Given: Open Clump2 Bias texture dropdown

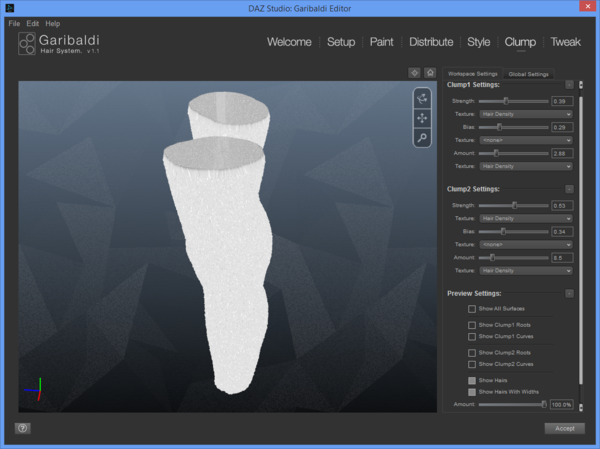Looking at the screenshot, I should pyautogui.click(x=526, y=244).
